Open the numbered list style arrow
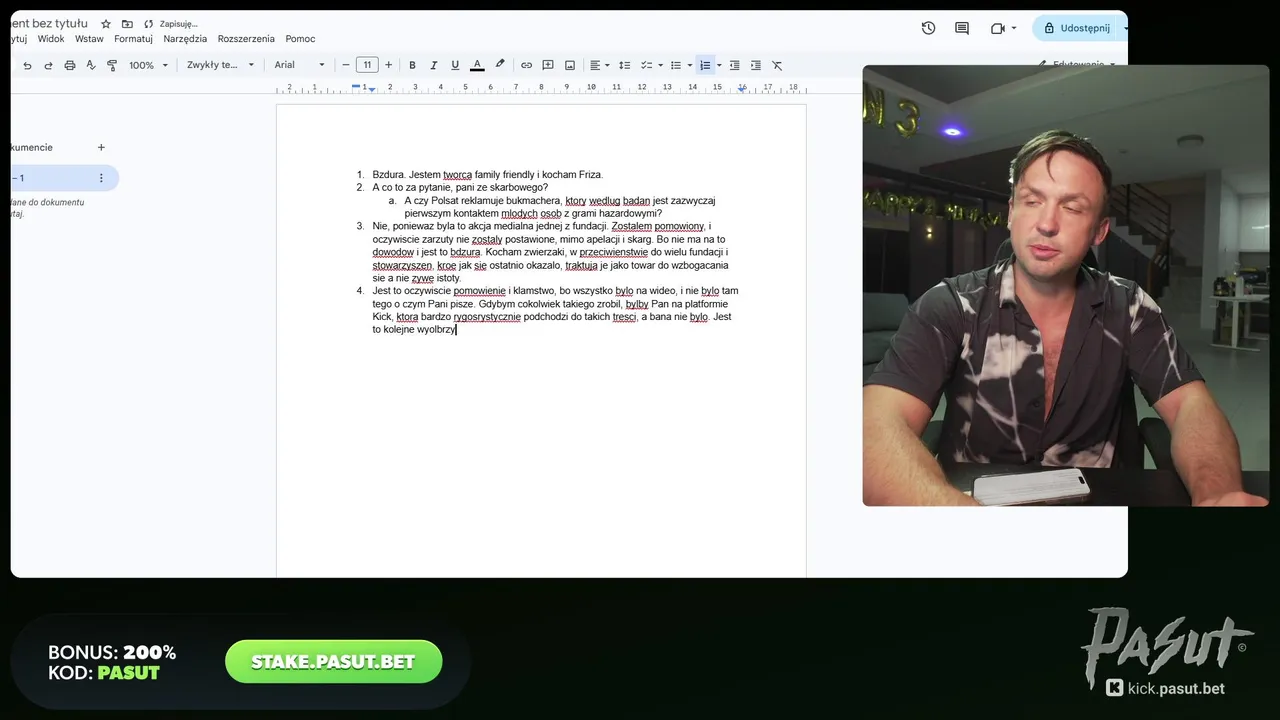 pyautogui.click(x=719, y=65)
